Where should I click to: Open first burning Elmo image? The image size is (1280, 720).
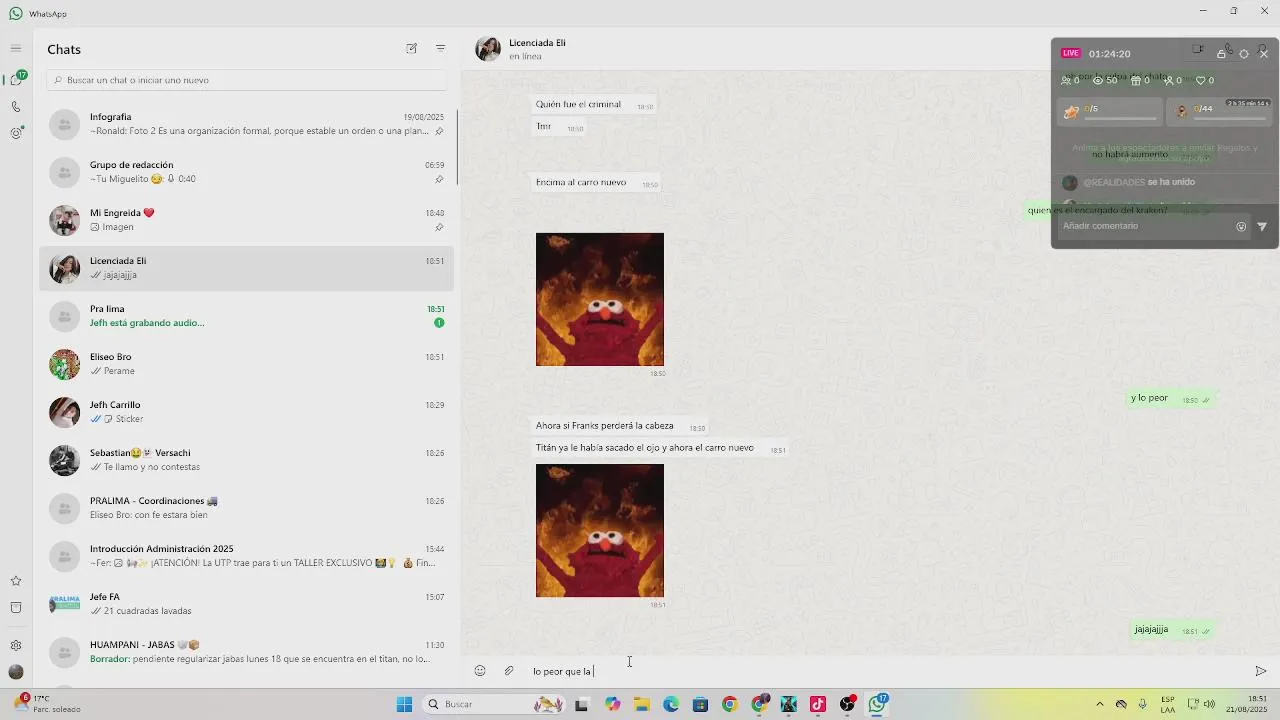pyautogui.click(x=599, y=299)
